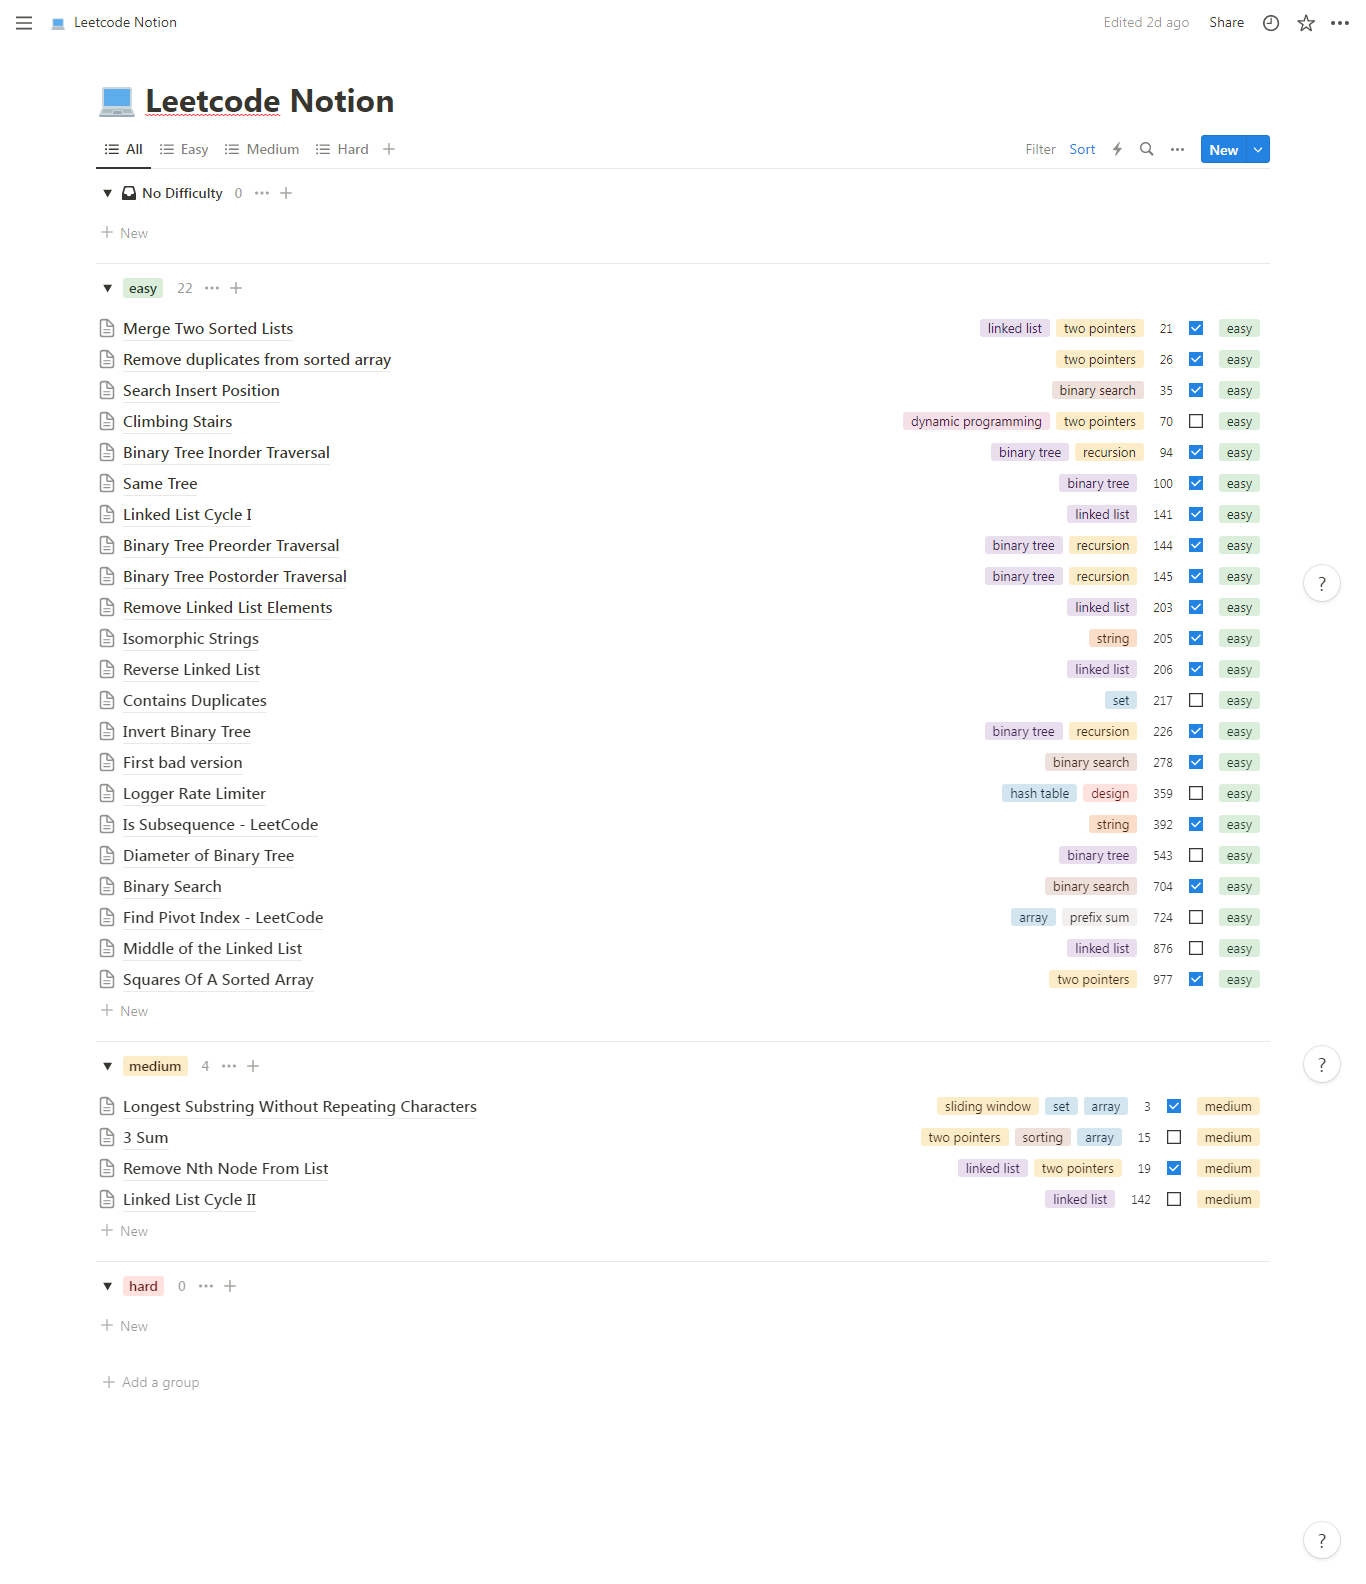Image resolution: width=1366 pixels, height=1584 pixels.
Task: Uncheck the Merge Two Sorted Lists checkbox
Action: (x=1196, y=328)
